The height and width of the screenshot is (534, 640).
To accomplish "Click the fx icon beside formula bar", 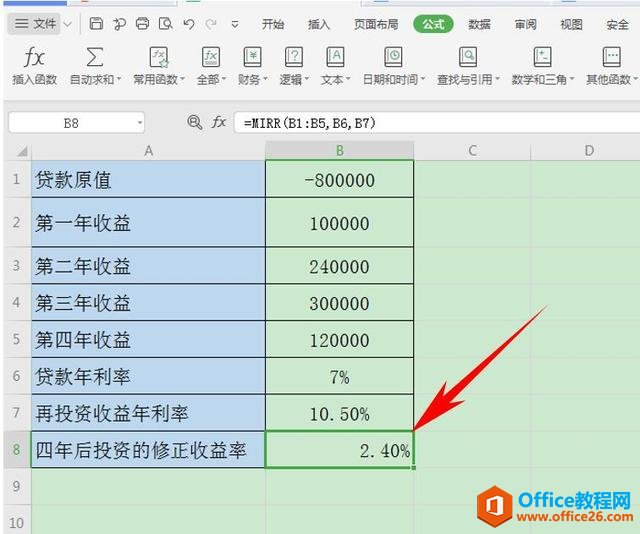I will [219, 122].
